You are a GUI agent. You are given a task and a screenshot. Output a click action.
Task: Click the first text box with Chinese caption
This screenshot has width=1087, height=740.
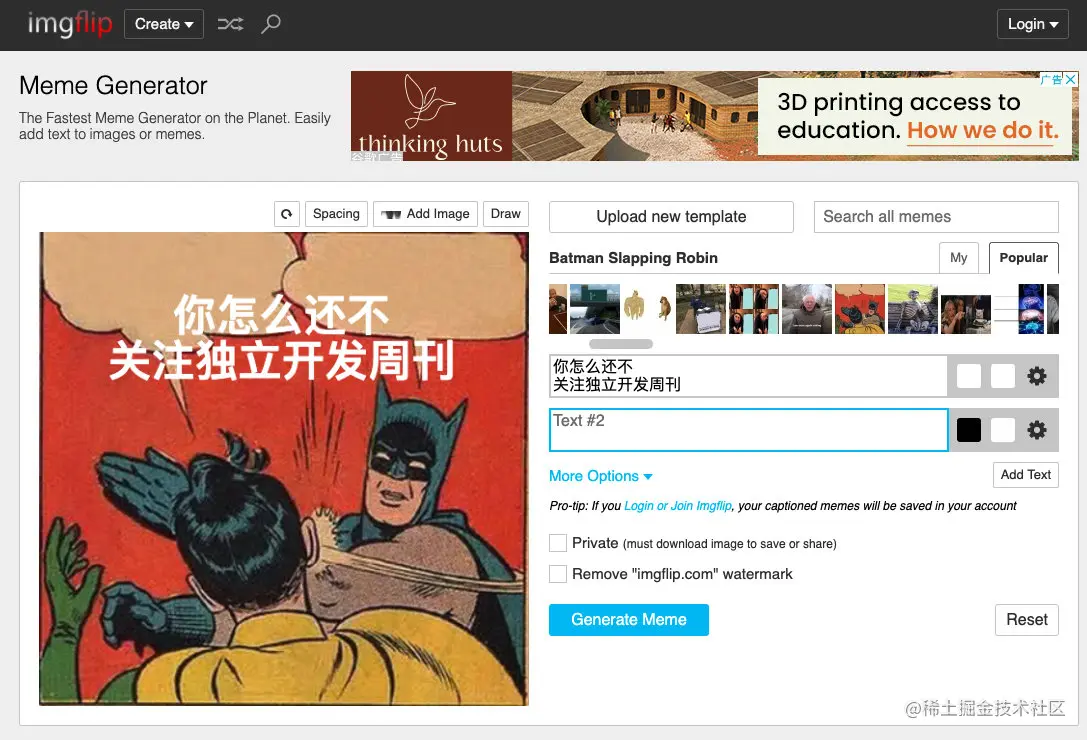tap(749, 376)
